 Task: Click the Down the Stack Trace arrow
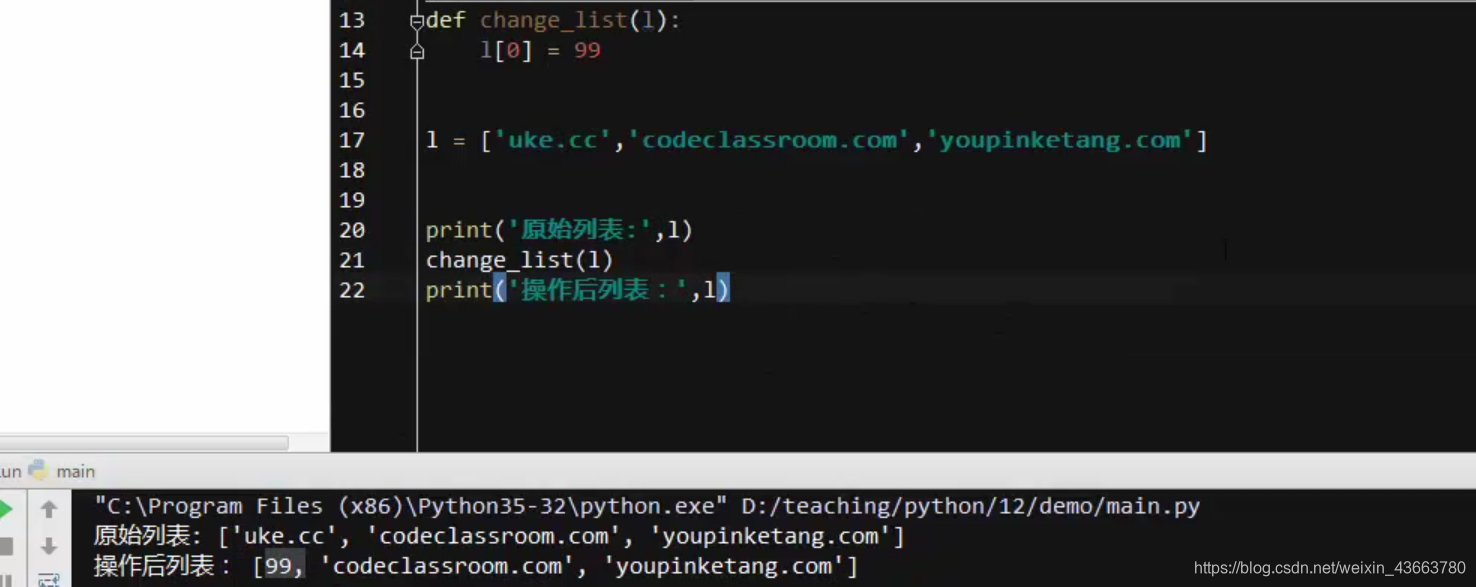click(48, 546)
